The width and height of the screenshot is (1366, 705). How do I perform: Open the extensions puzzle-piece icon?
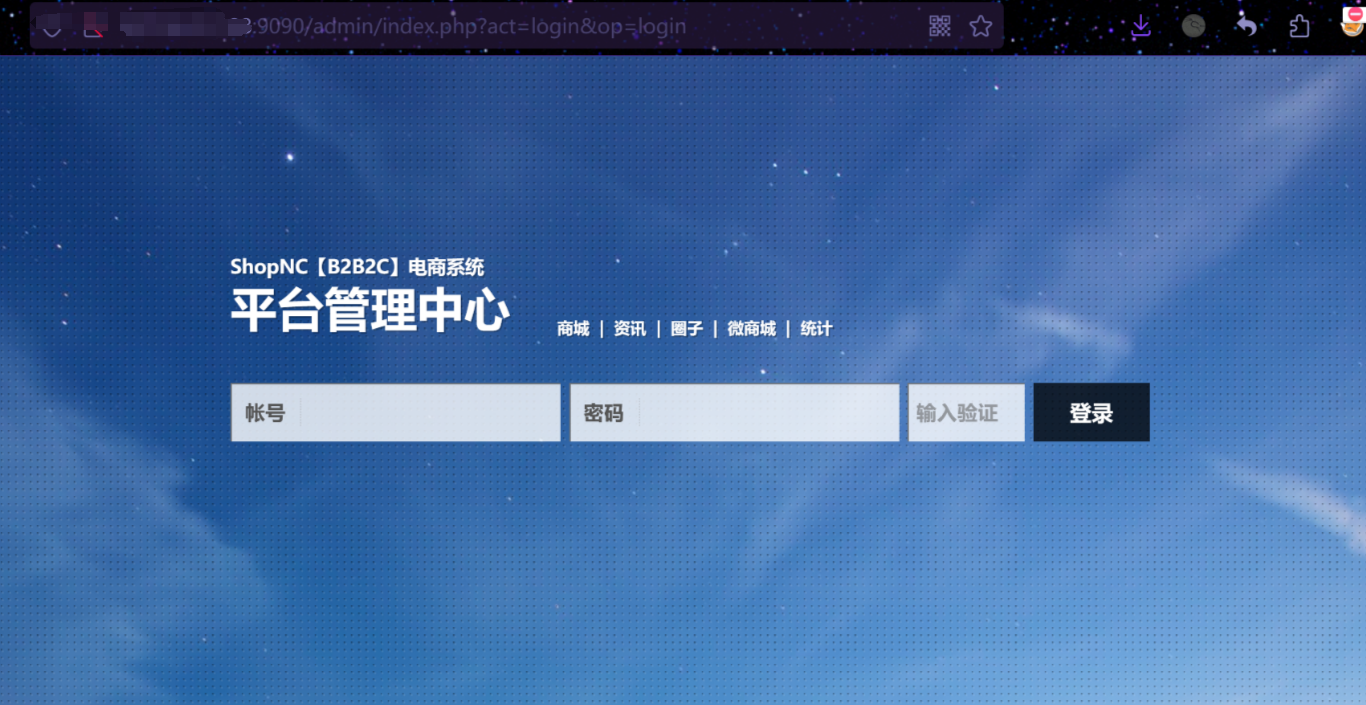[x=1299, y=26]
